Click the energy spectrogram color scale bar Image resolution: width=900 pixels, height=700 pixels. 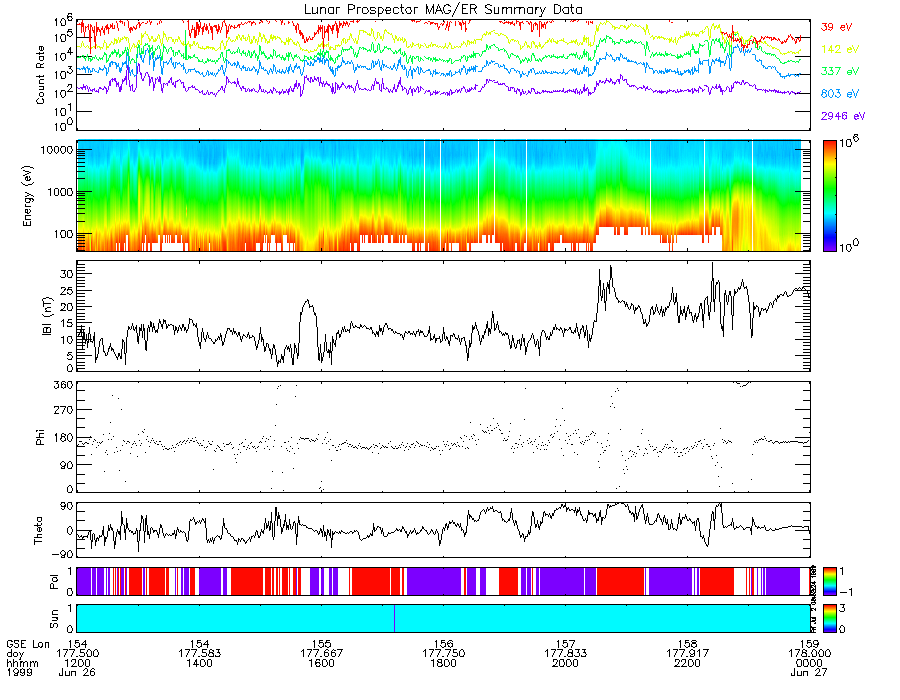click(829, 196)
